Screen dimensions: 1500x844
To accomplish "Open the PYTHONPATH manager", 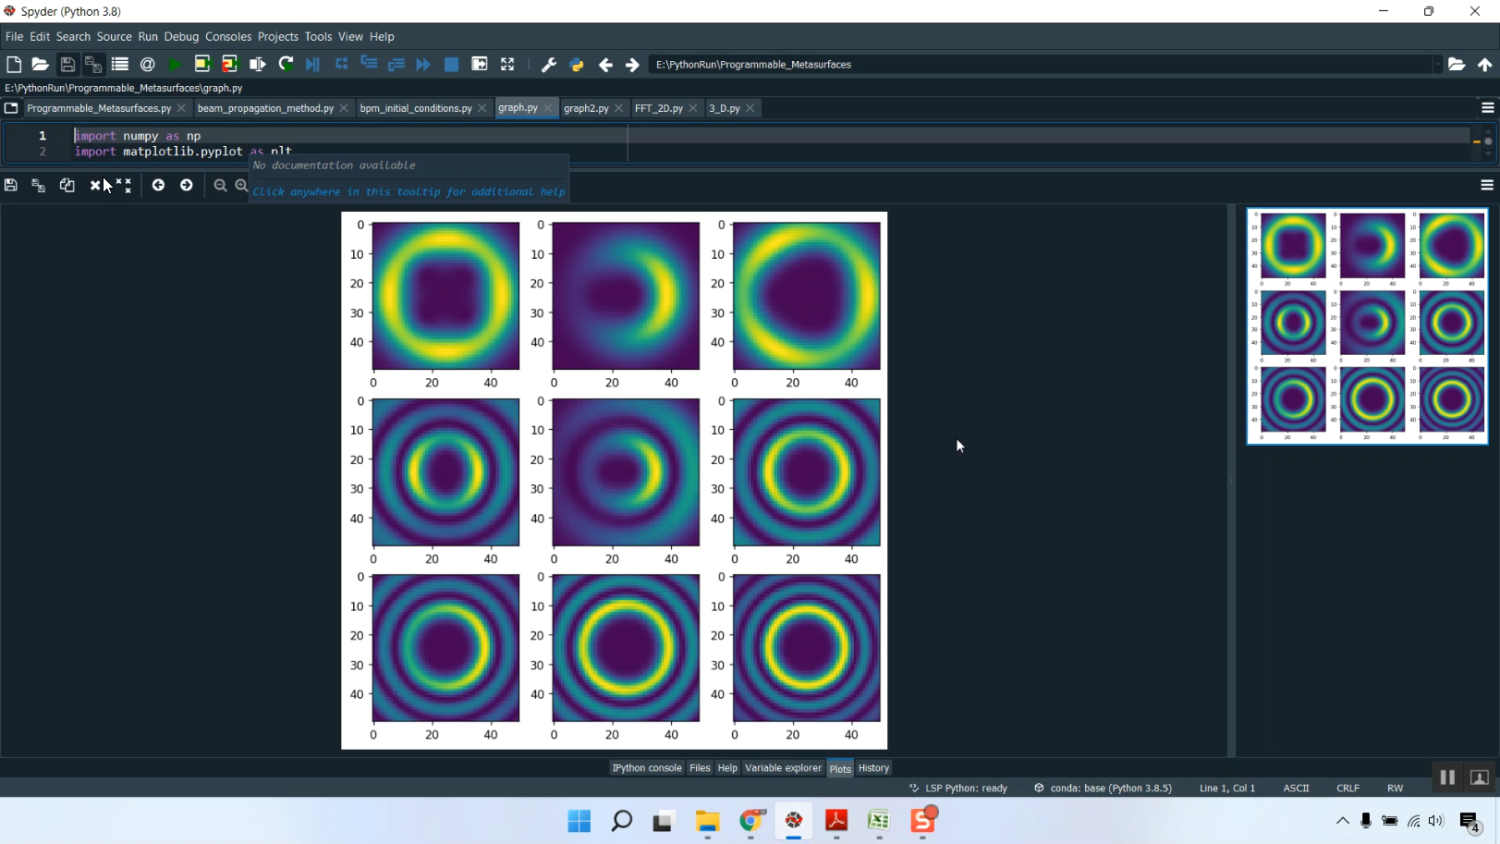I will pyautogui.click(x=575, y=64).
